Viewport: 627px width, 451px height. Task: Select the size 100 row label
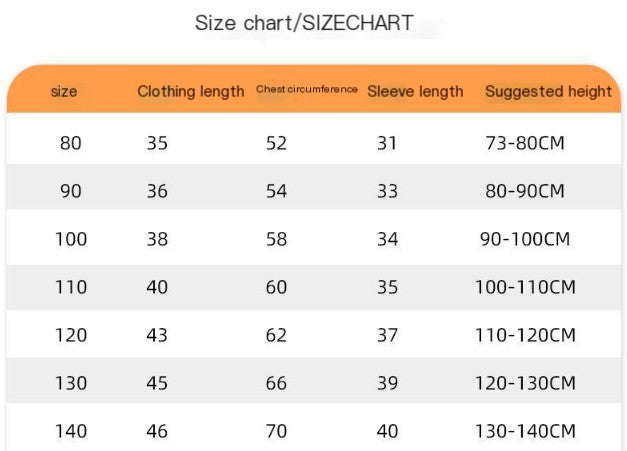[x=71, y=239]
